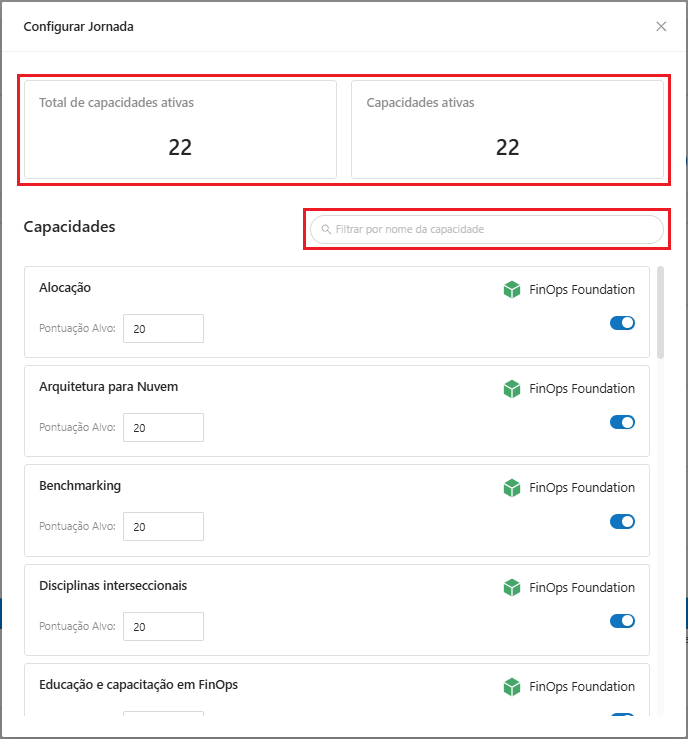The image size is (688, 739).
Task: Select the Capacidades ativas summary card
Action: coord(507,130)
